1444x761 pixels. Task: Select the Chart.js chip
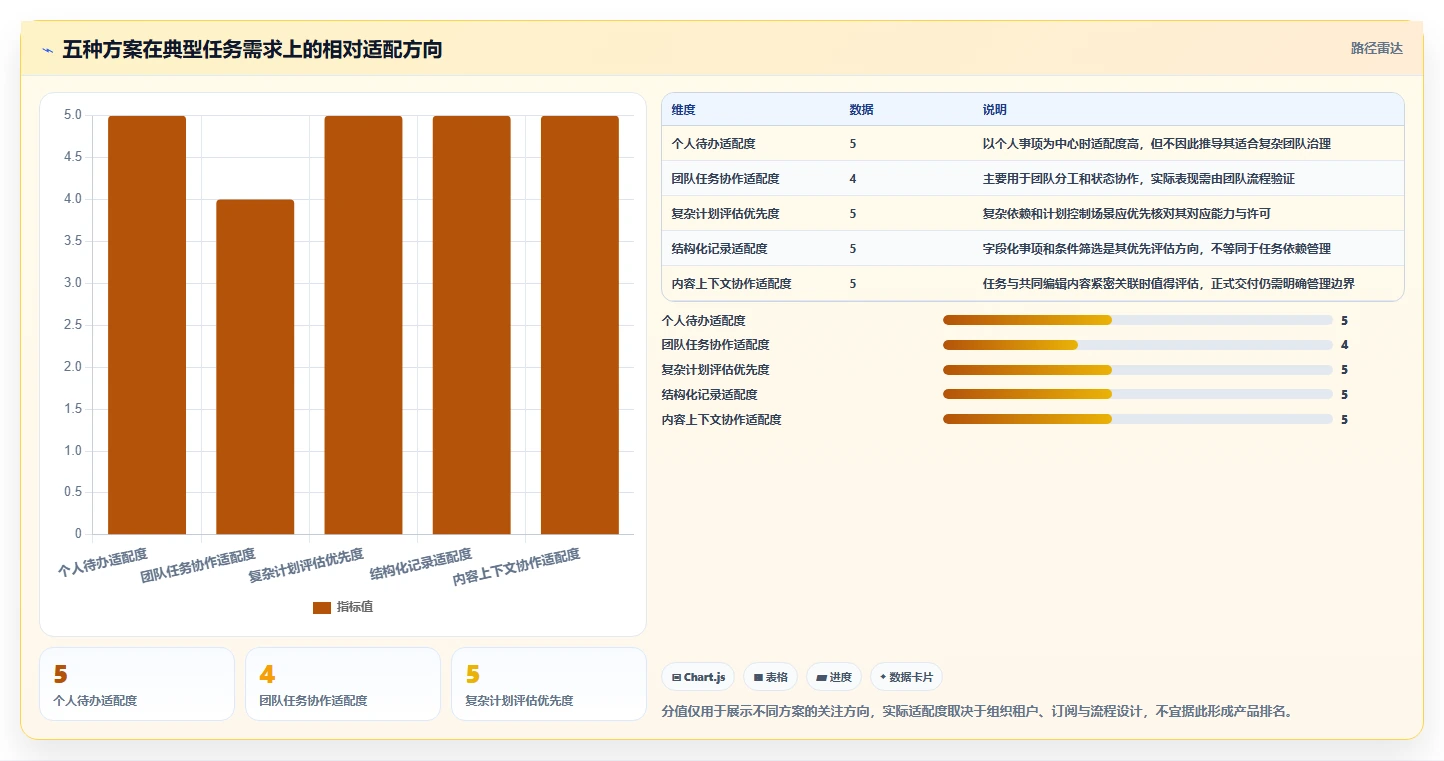698,677
